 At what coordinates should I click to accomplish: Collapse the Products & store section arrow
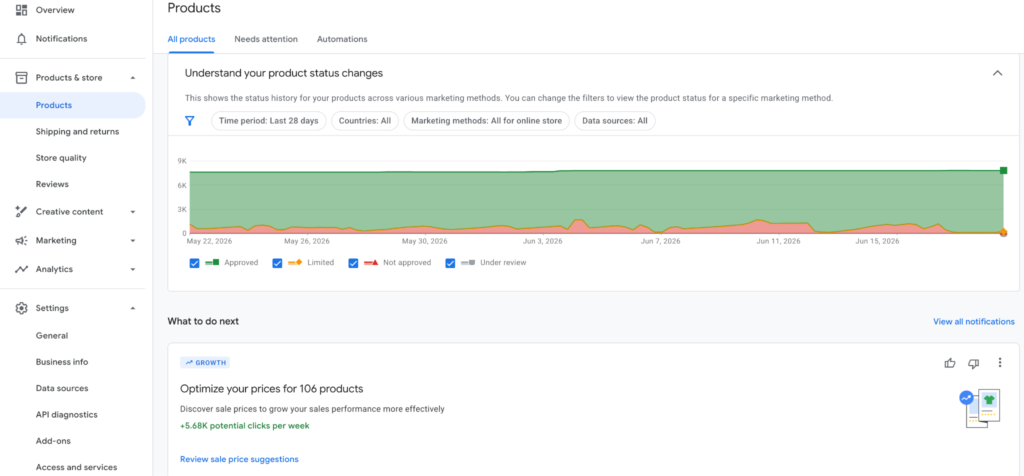point(133,78)
